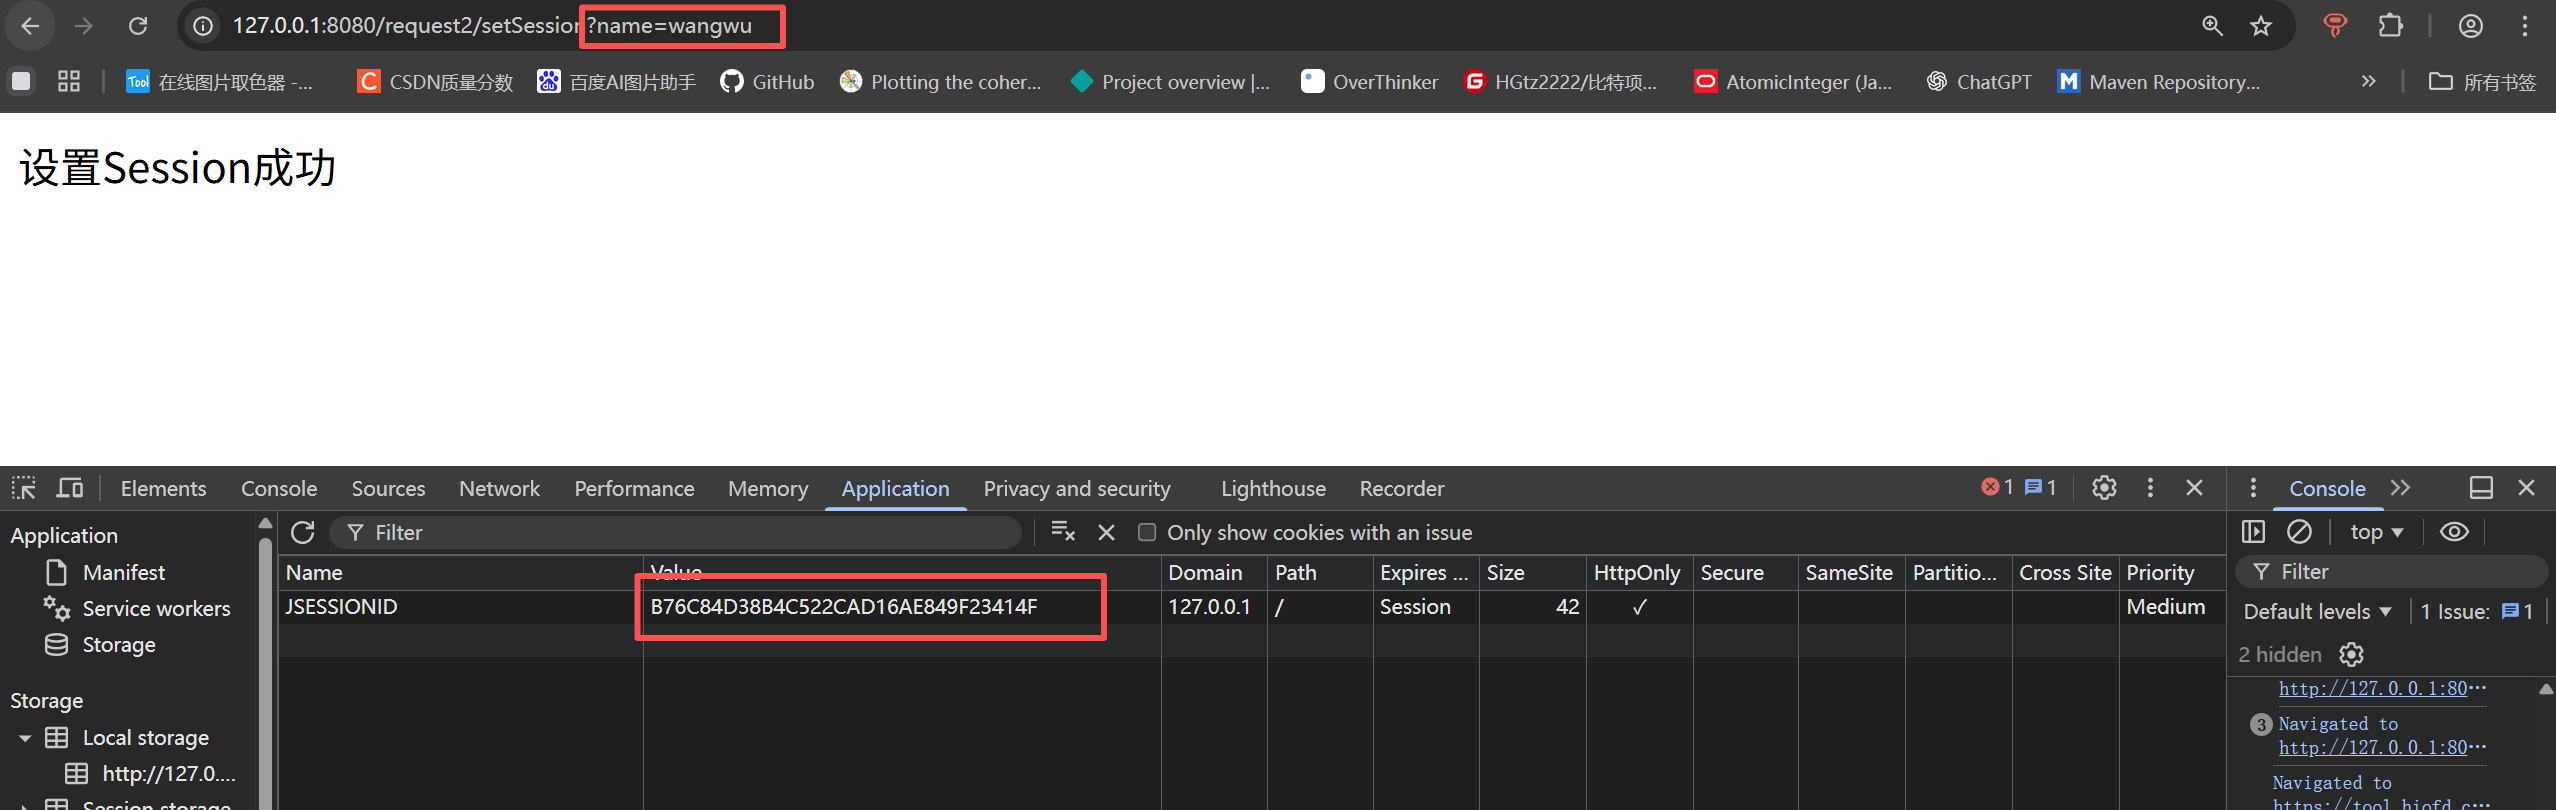Viewport: 2556px width, 810px height.
Task: Switch to the Elements tab
Action: (163, 489)
